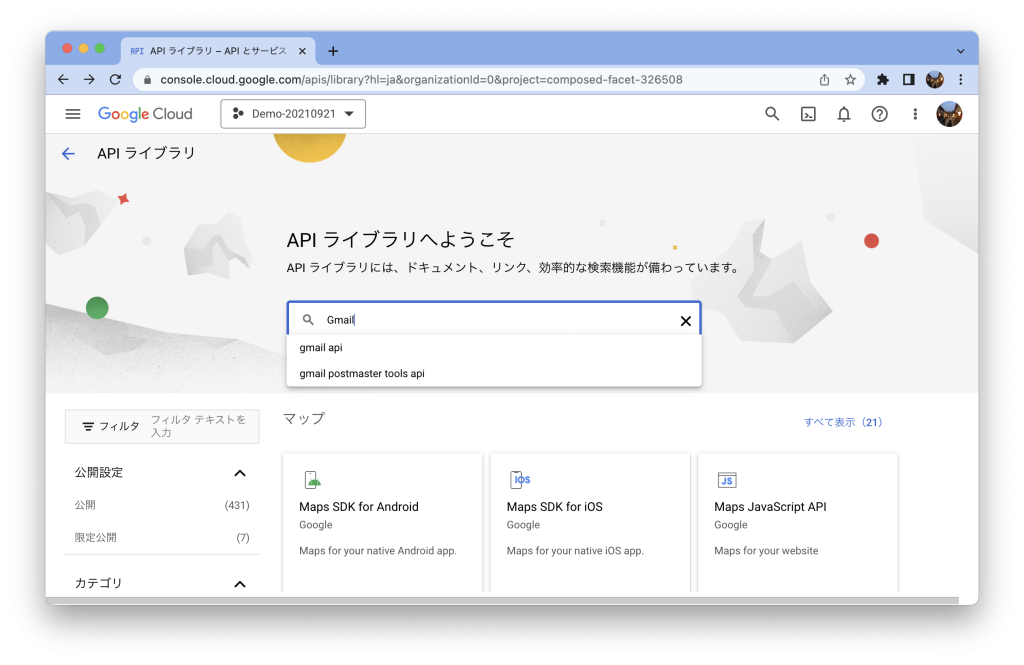Click the lock icon in address bar
The width and height of the screenshot is (1024, 665).
tap(147, 80)
